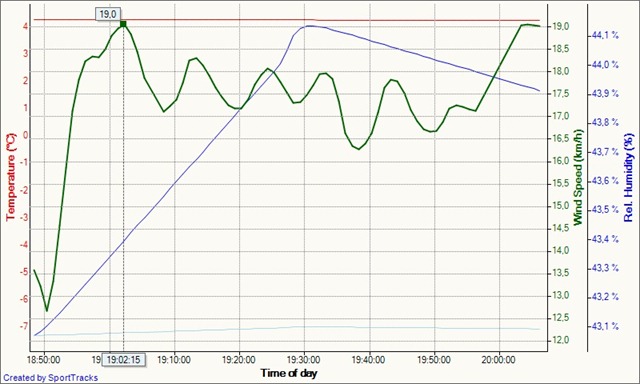Click the 18:50:00 time label

pyautogui.click(x=45, y=360)
